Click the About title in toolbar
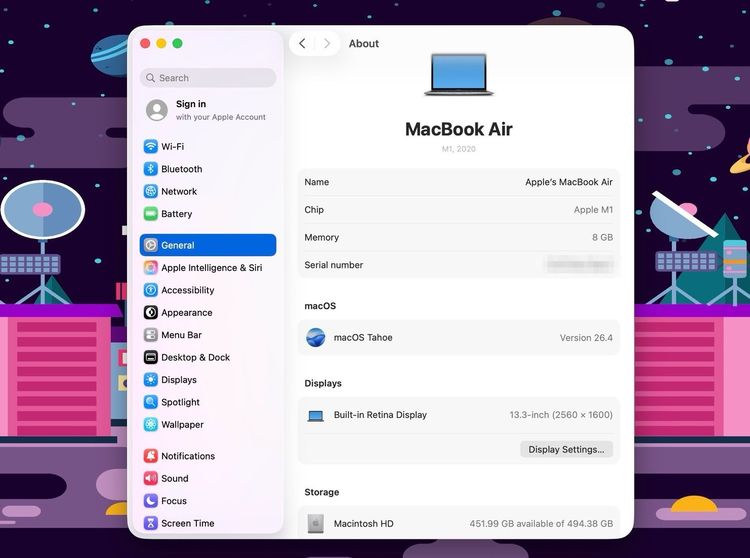 tap(364, 44)
